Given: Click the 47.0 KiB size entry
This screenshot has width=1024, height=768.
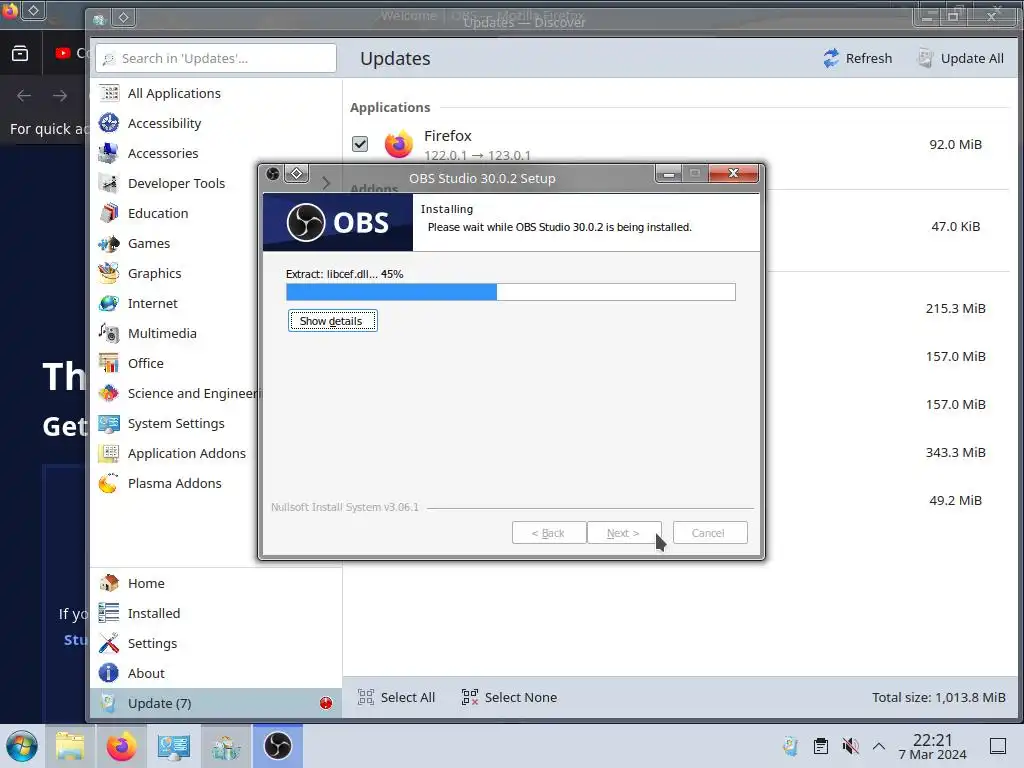Looking at the screenshot, I should 955,227.
